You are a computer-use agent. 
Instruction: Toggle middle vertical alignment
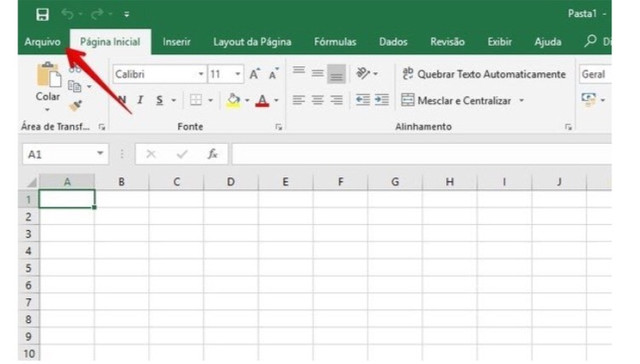(318, 73)
